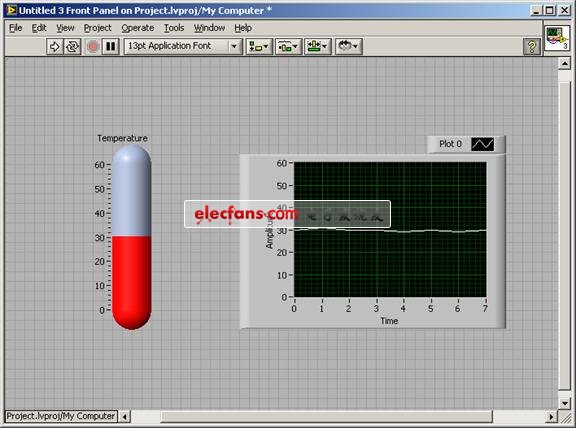
Task: Open the Tools menu
Action: pyautogui.click(x=174, y=28)
